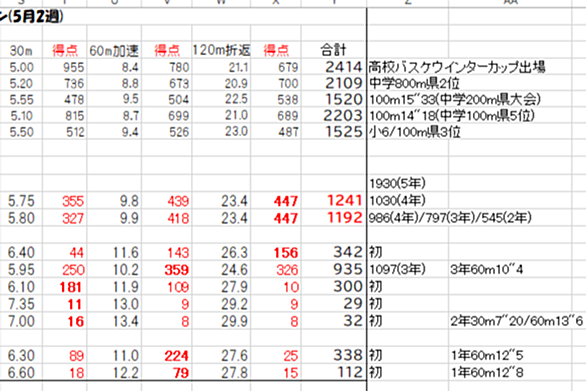Screen dimensions: 586x391
Task: Click the 120m time 20.9
Action: tap(236, 83)
